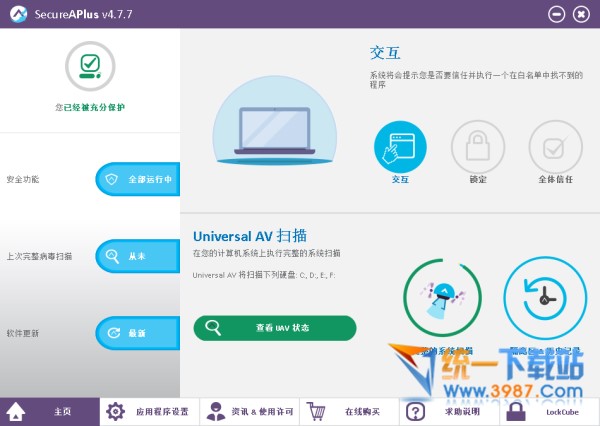Minimize the SecureAPlus window
This screenshot has height=426, width=600.
coord(558,14)
